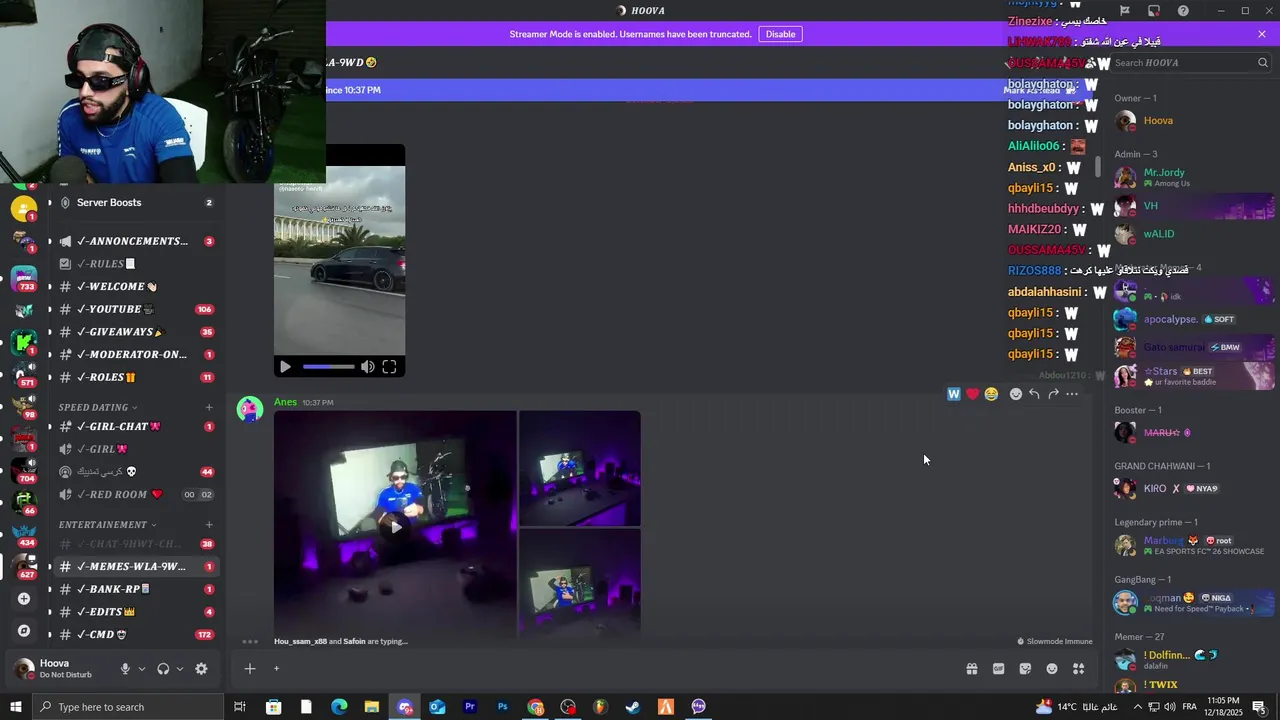Screen dimensions: 1280x720
Task: Open user settings gear next to Hoova
Action: pyautogui.click(x=201, y=669)
